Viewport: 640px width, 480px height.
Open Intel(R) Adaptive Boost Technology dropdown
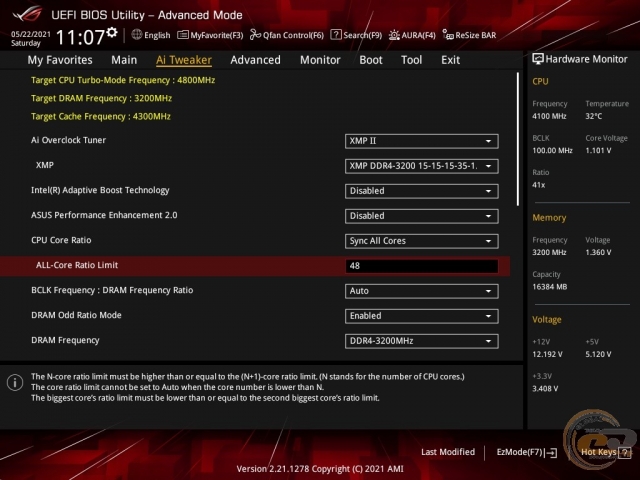tap(422, 191)
